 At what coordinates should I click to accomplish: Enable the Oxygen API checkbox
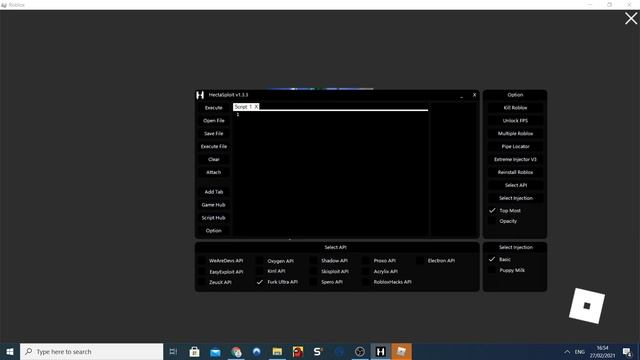[x=260, y=260]
